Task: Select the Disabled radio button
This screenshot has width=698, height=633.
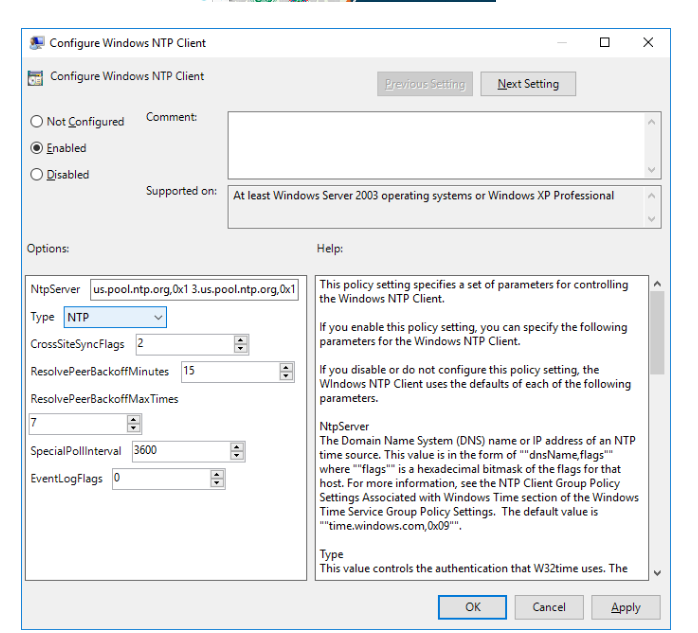Action: [37, 174]
